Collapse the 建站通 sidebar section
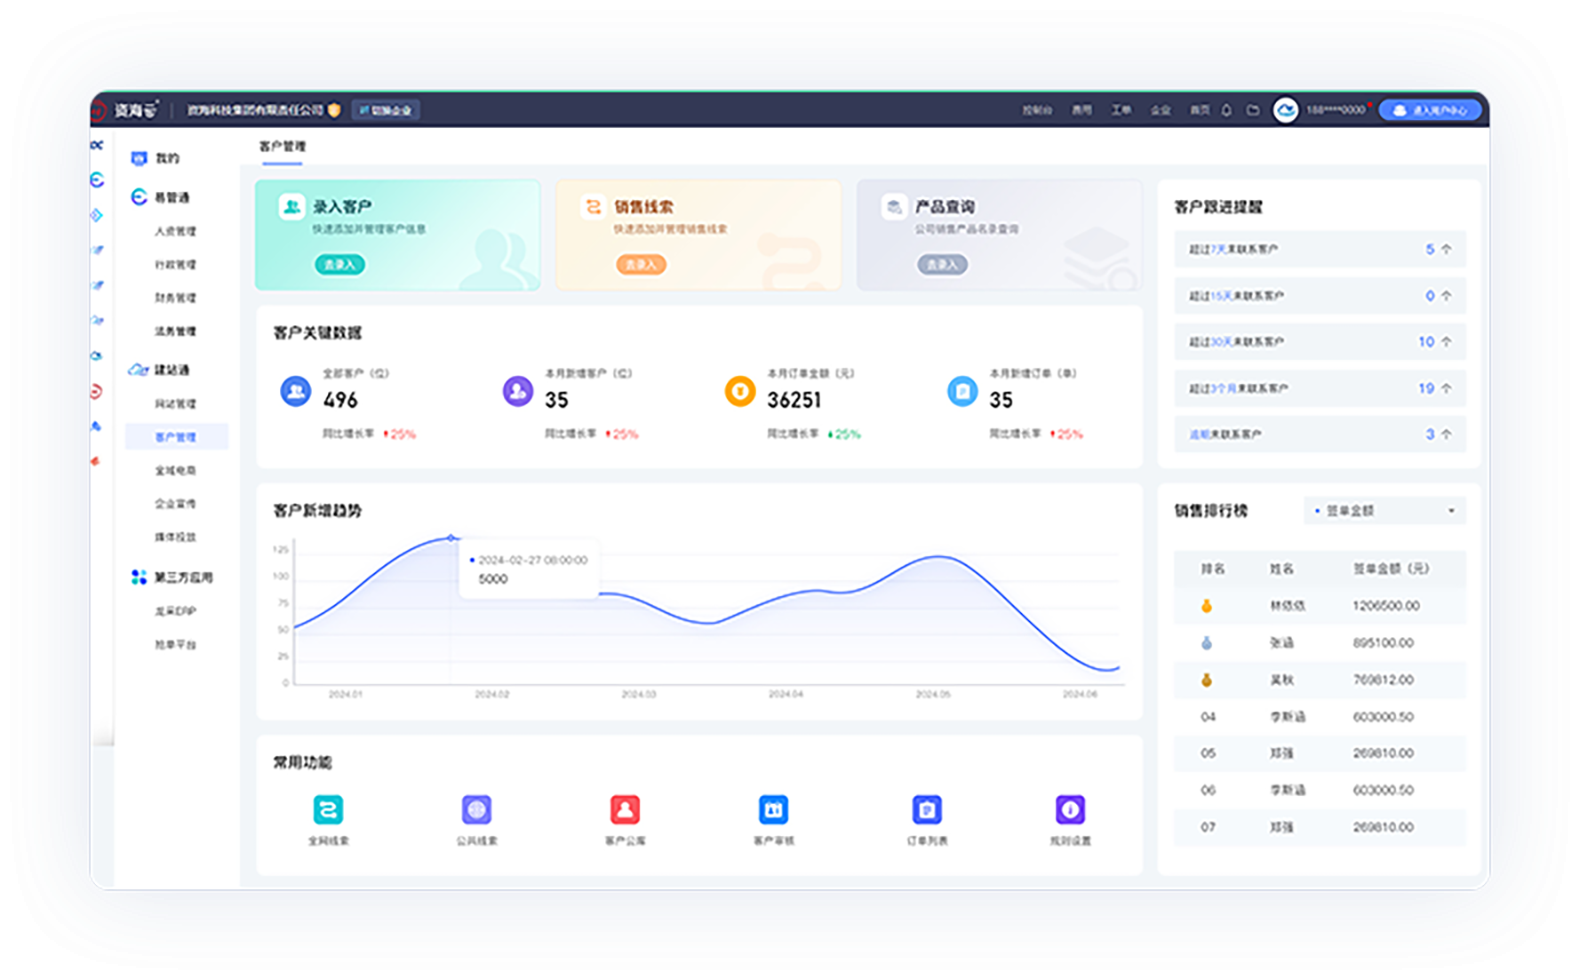 click(x=171, y=370)
